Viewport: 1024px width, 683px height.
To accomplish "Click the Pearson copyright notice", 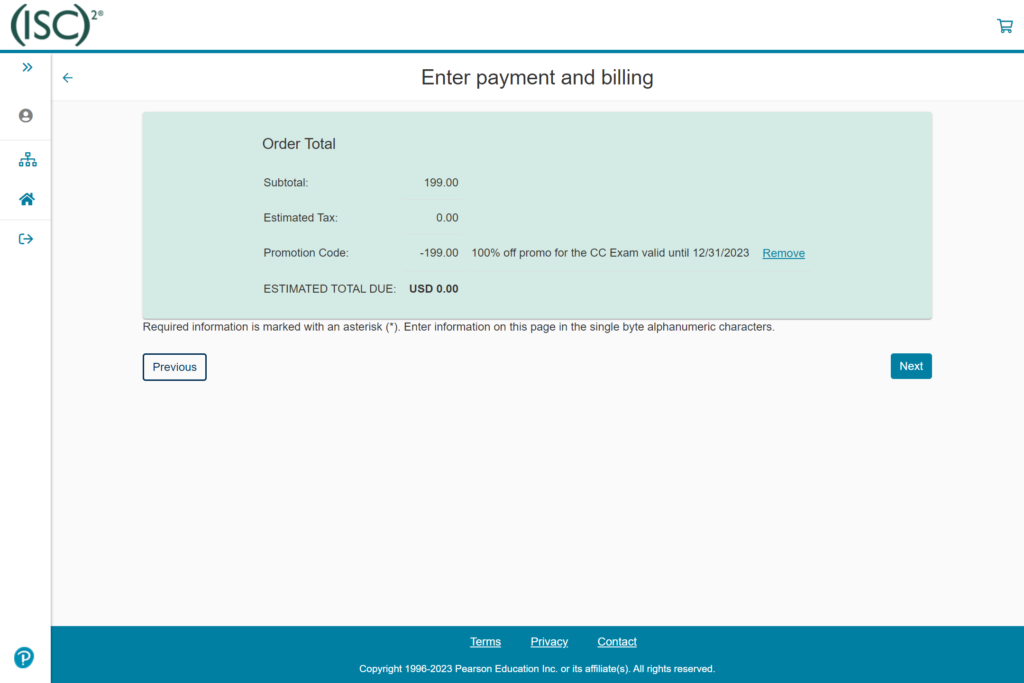I will (537, 669).
